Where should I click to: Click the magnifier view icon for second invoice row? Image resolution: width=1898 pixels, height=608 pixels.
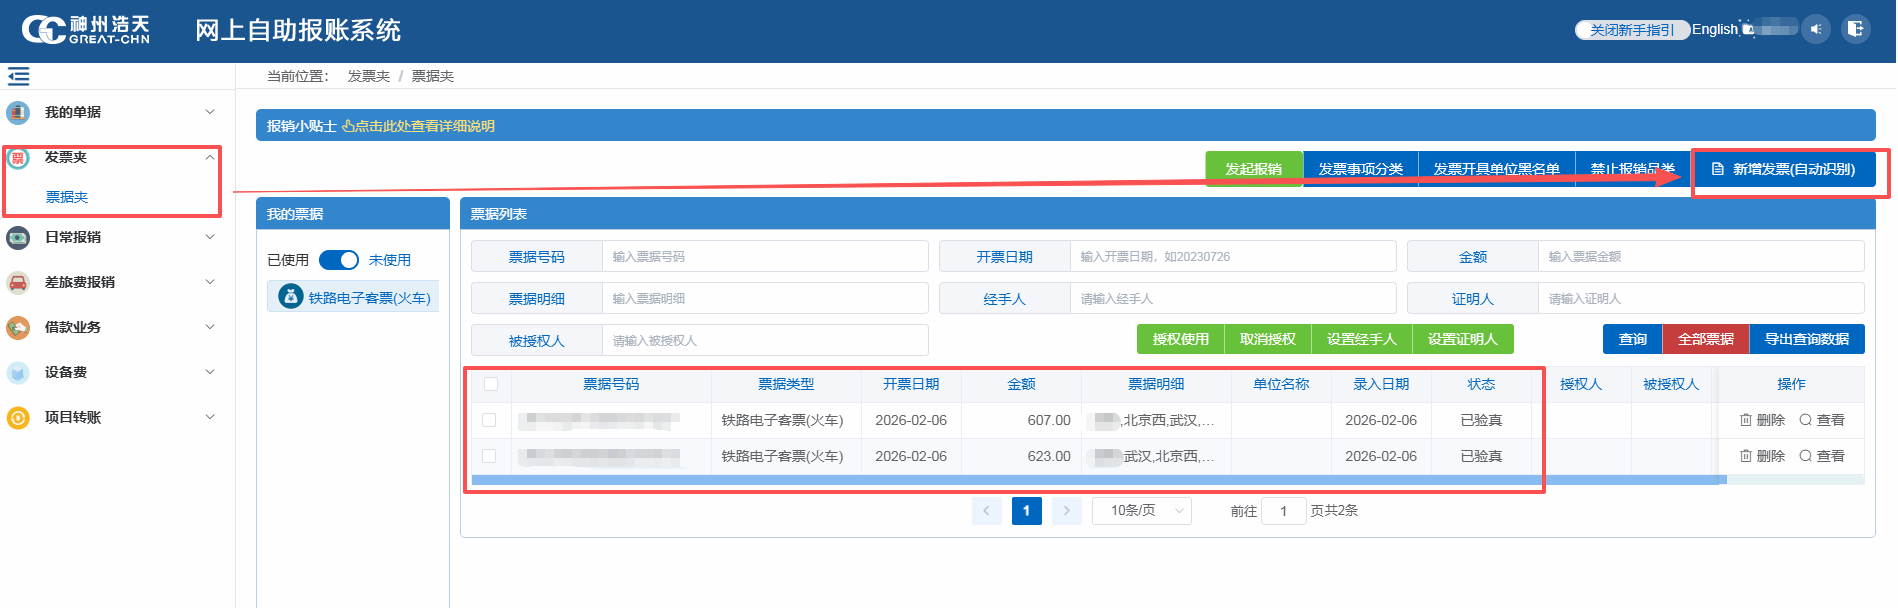tap(1805, 456)
